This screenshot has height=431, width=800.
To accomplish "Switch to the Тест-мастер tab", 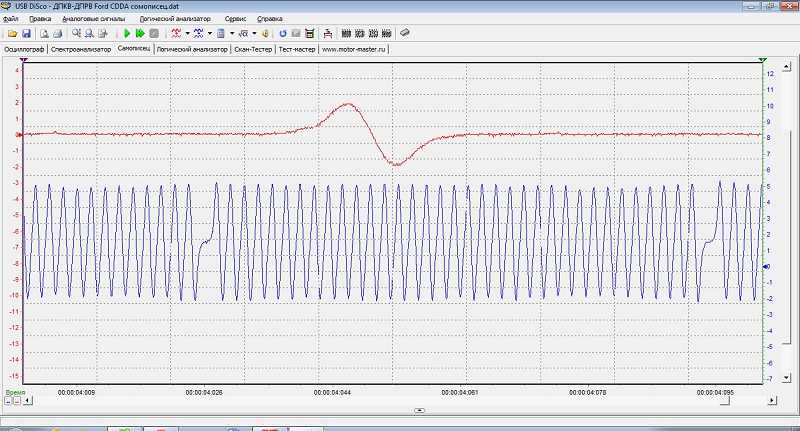I will (297, 49).
